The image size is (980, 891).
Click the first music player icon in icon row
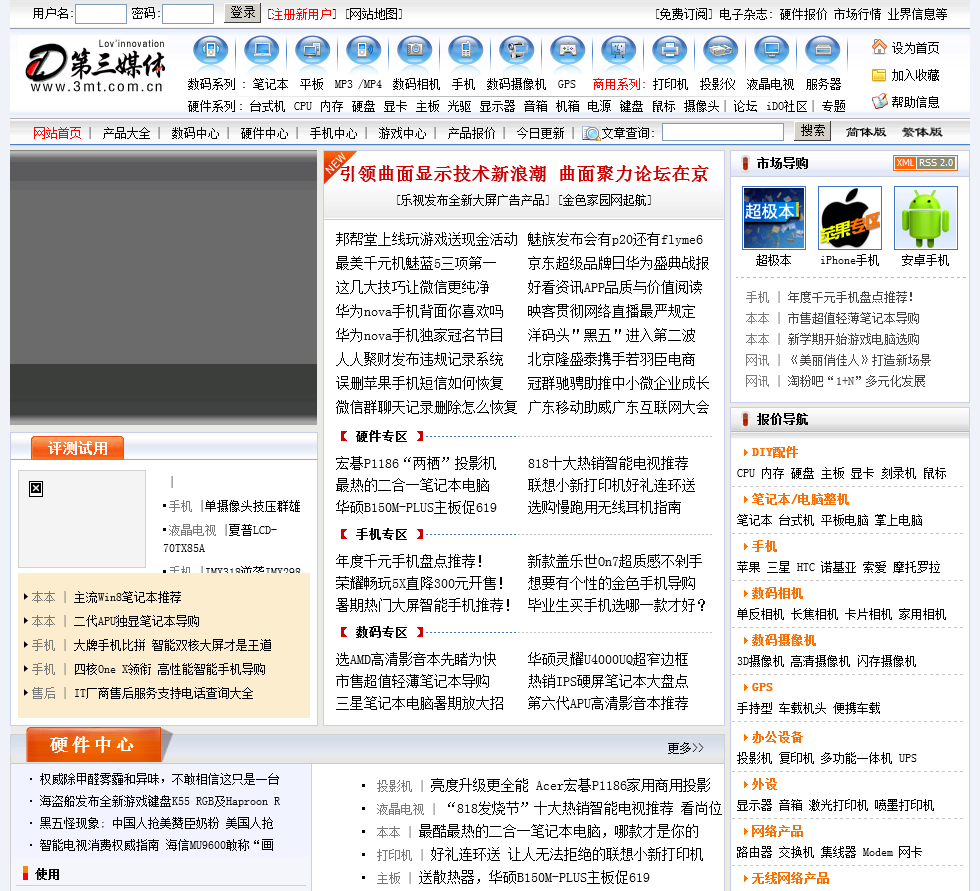pos(211,51)
